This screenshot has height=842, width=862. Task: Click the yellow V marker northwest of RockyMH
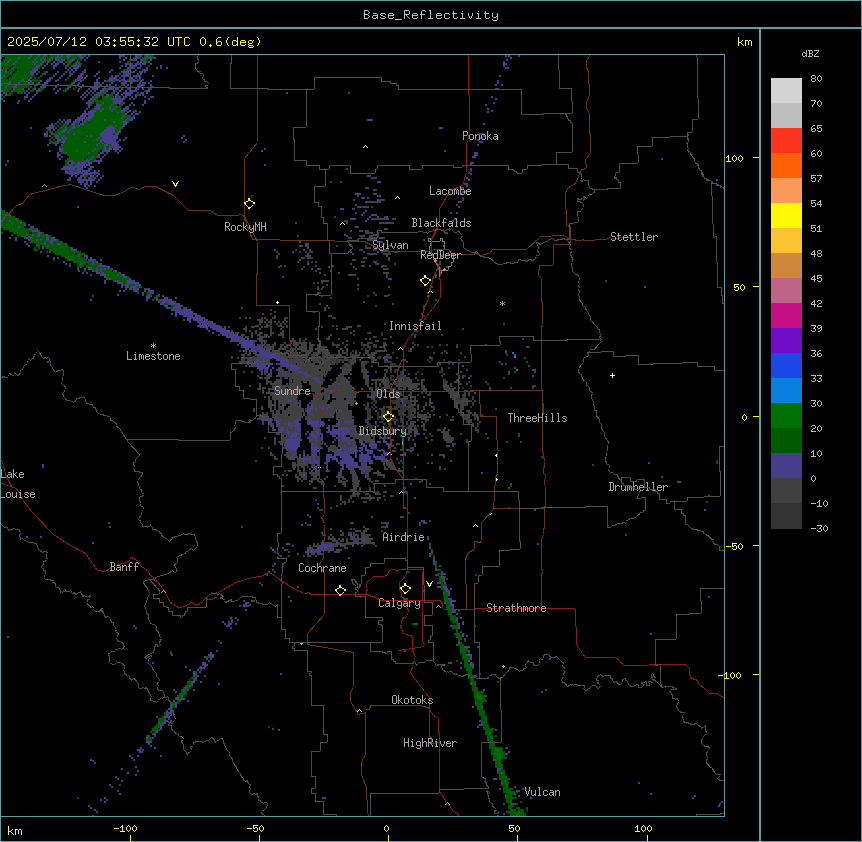click(175, 184)
